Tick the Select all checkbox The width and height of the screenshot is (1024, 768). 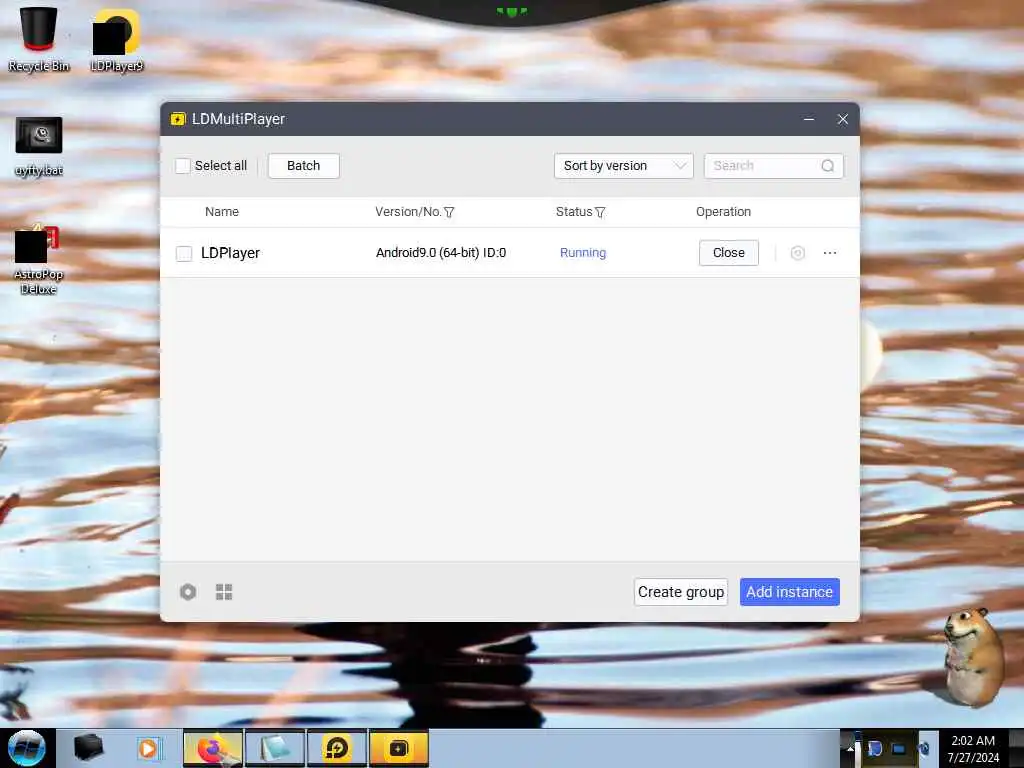coord(183,166)
